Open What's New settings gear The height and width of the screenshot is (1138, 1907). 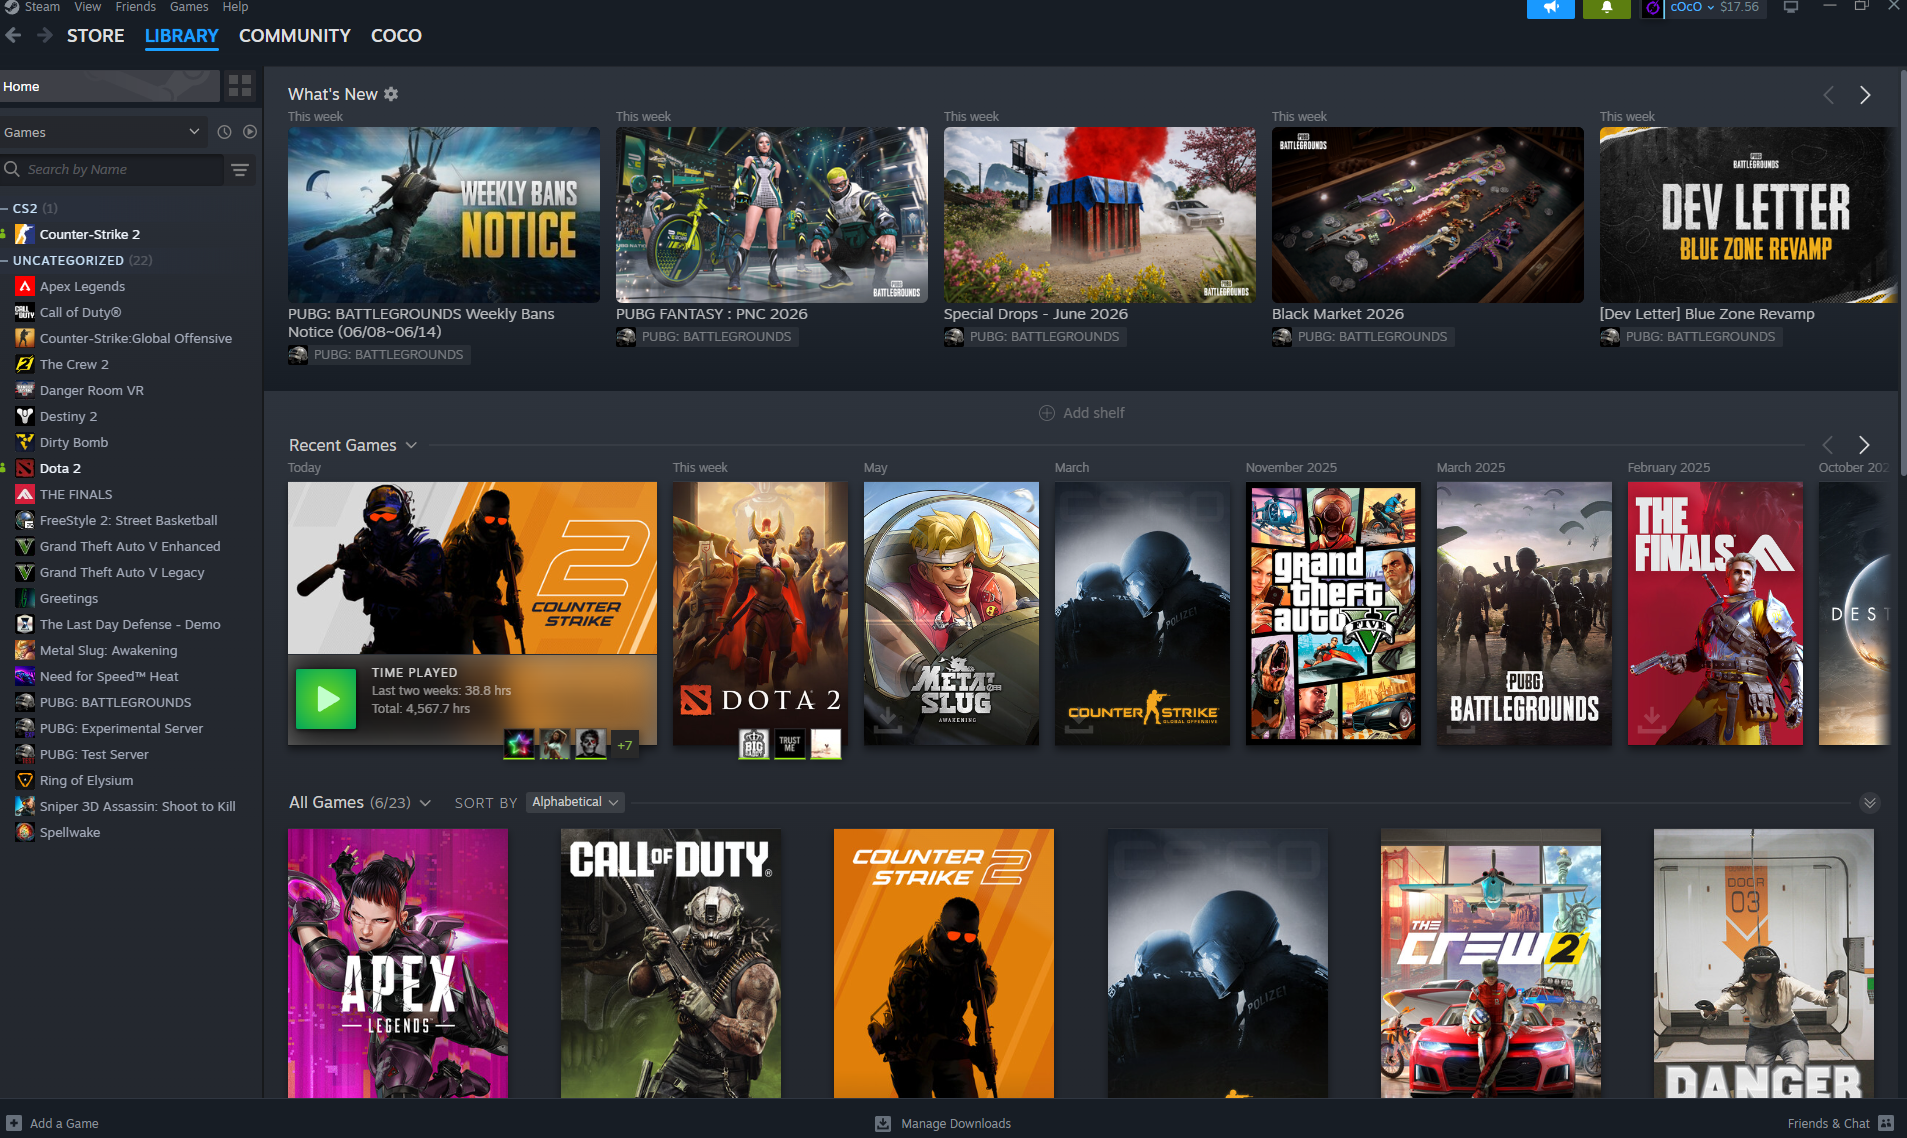(x=391, y=94)
